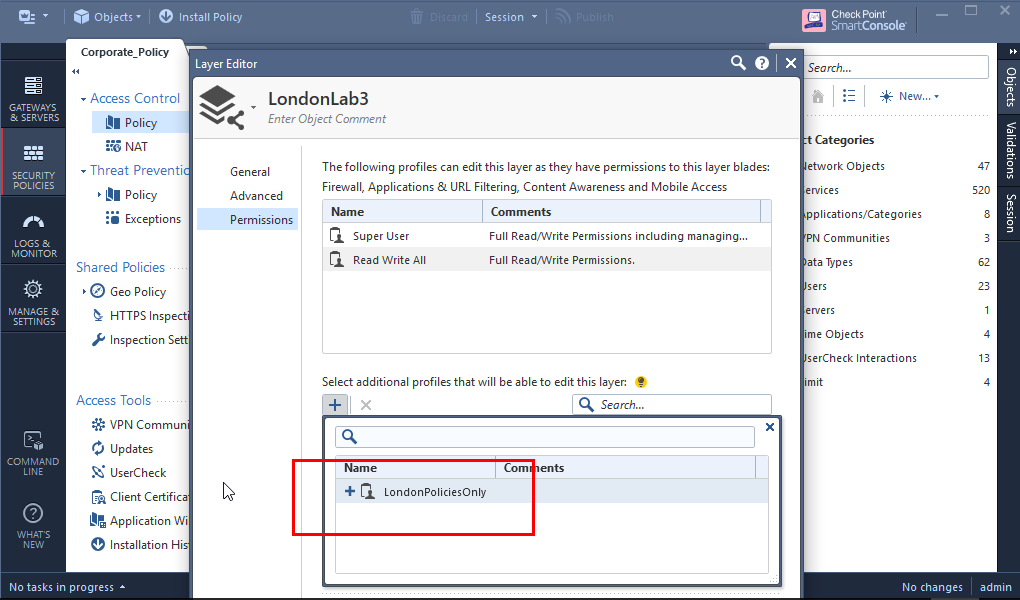Image resolution: width=1020 pixels, height=600 pixels.
Task: Click the objects pane Search field
Action: pos(896,68)
